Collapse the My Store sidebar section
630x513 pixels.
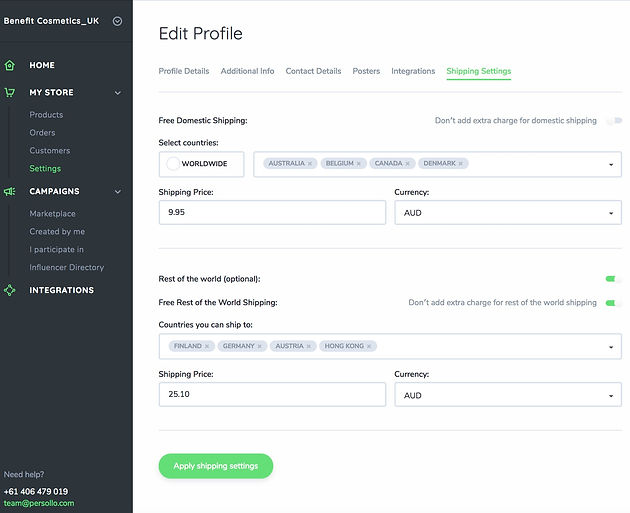118,93
